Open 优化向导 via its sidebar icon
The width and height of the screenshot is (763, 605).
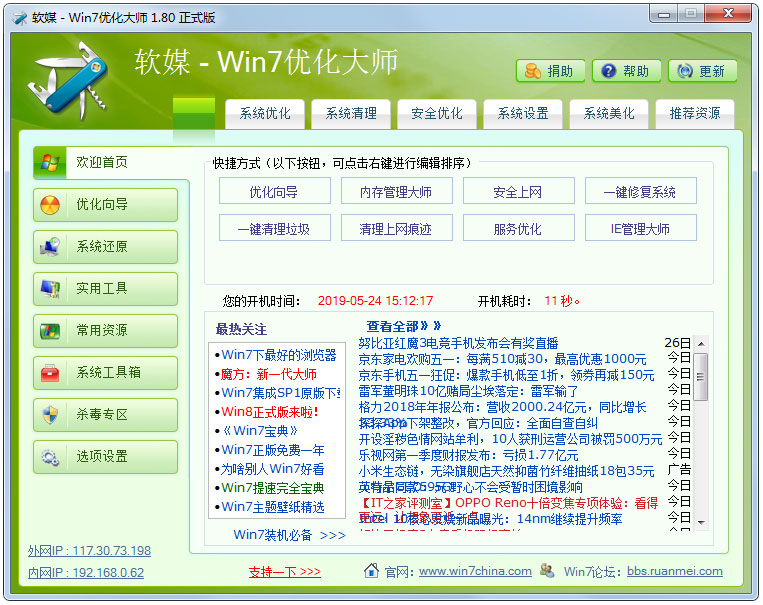tap(50, 205)
